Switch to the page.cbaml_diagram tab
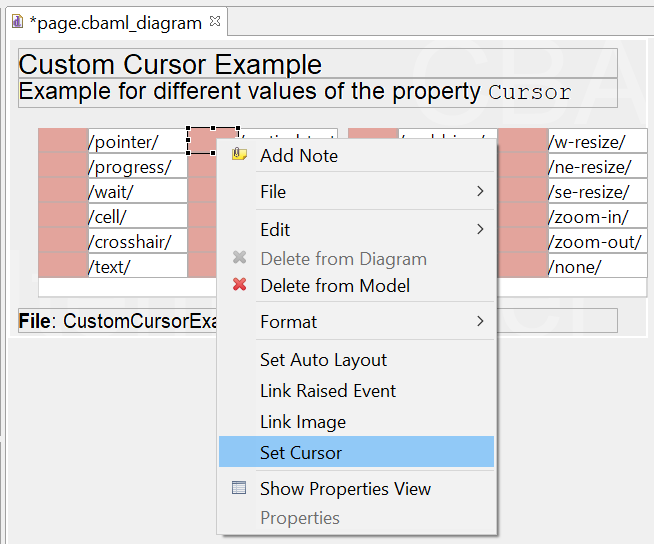This screenshot has height=544, width=654. point(115,22)
